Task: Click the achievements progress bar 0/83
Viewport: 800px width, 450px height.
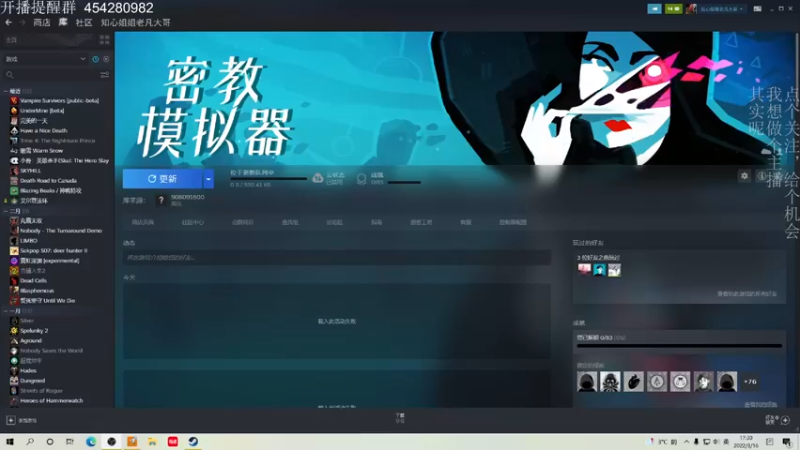Action: click(x=679, y=346)
